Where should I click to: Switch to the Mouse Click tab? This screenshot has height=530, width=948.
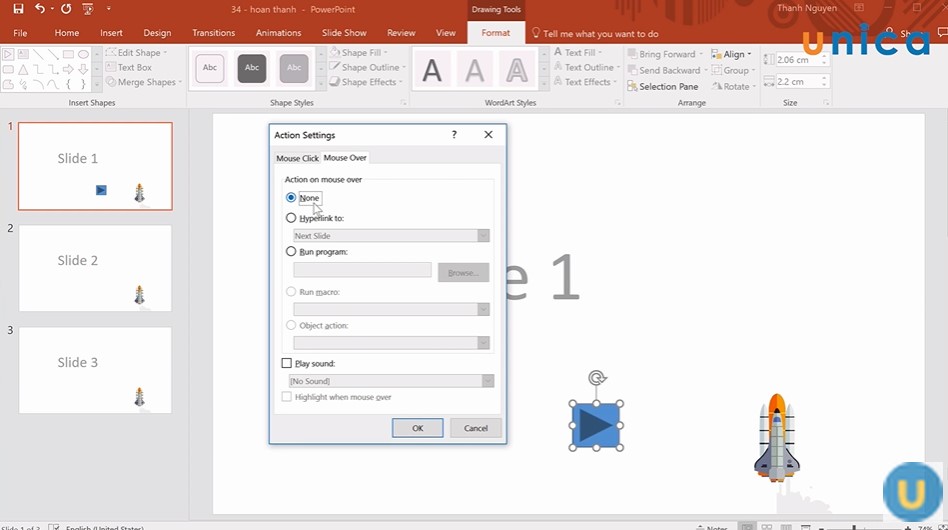coord(297,158)
